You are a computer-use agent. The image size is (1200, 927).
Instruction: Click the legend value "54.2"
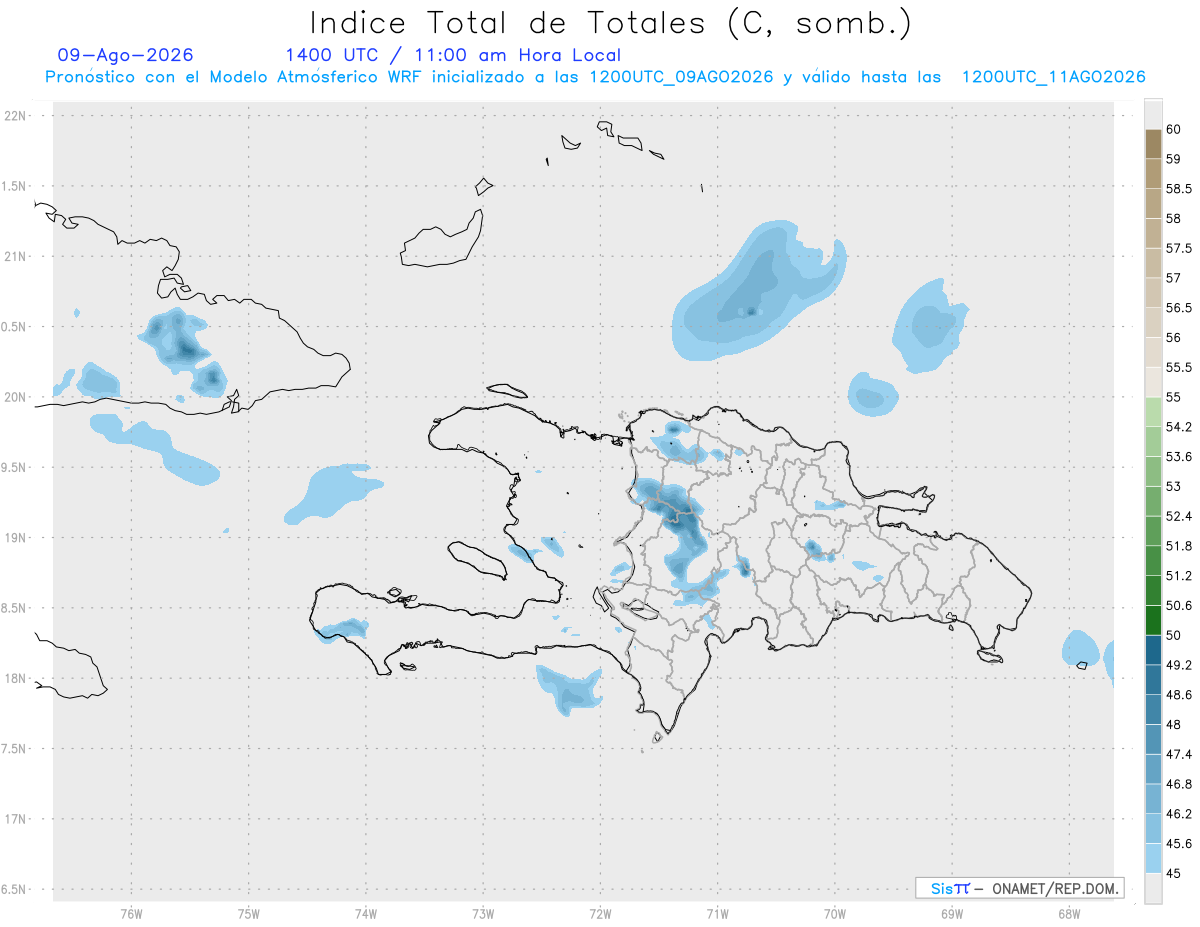click(1178, 427)
